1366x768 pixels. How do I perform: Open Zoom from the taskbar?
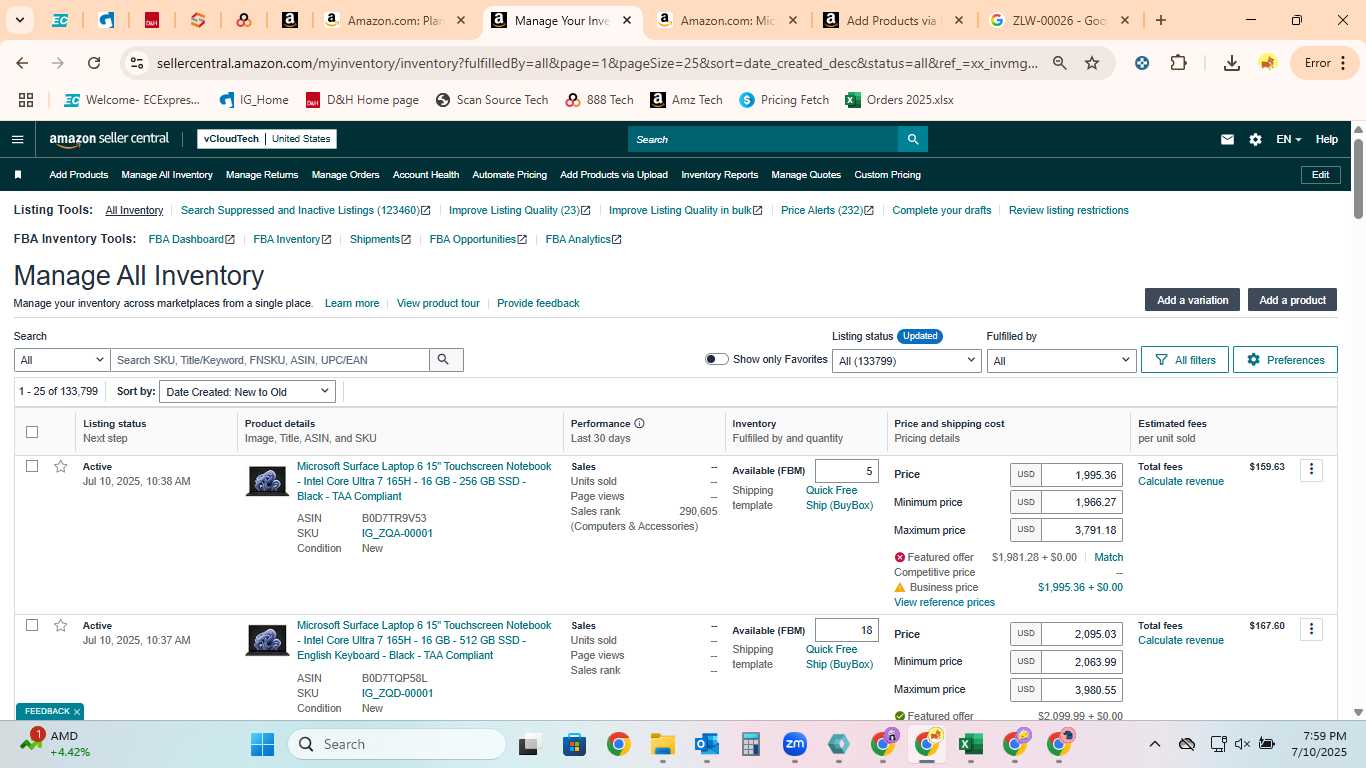pos(795,744)
